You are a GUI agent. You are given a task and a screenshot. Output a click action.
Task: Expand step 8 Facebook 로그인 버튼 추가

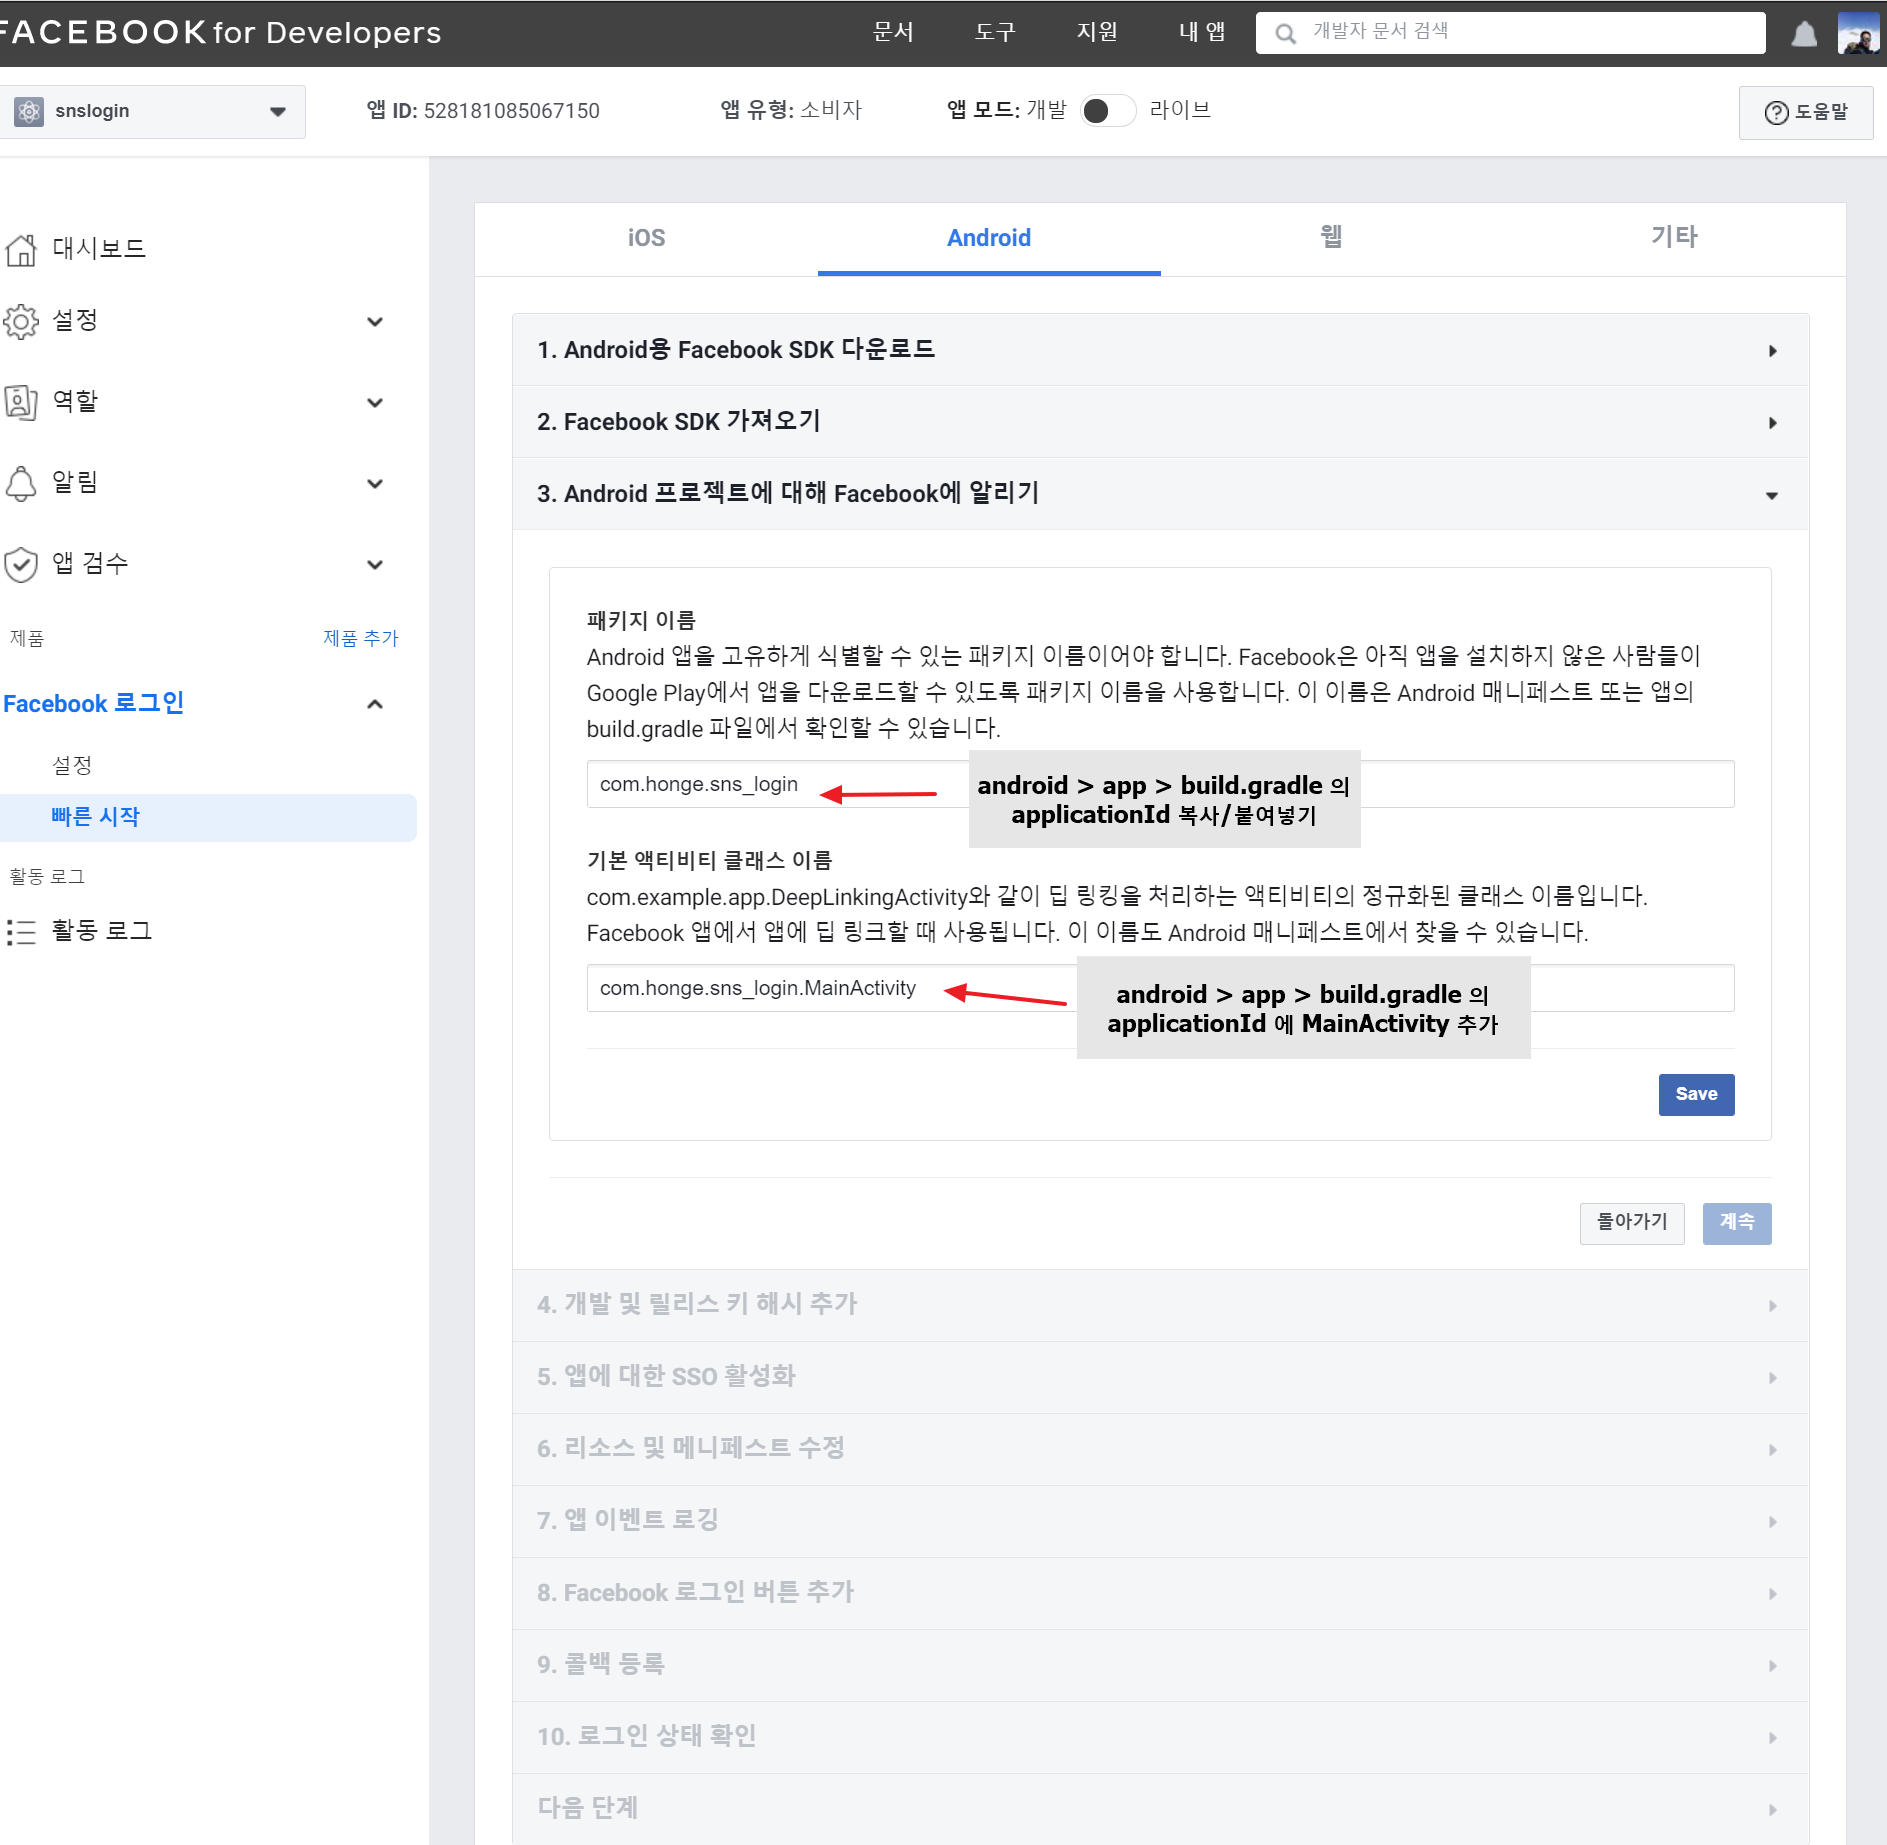pyautogui.click(x=1160, y=1593)
